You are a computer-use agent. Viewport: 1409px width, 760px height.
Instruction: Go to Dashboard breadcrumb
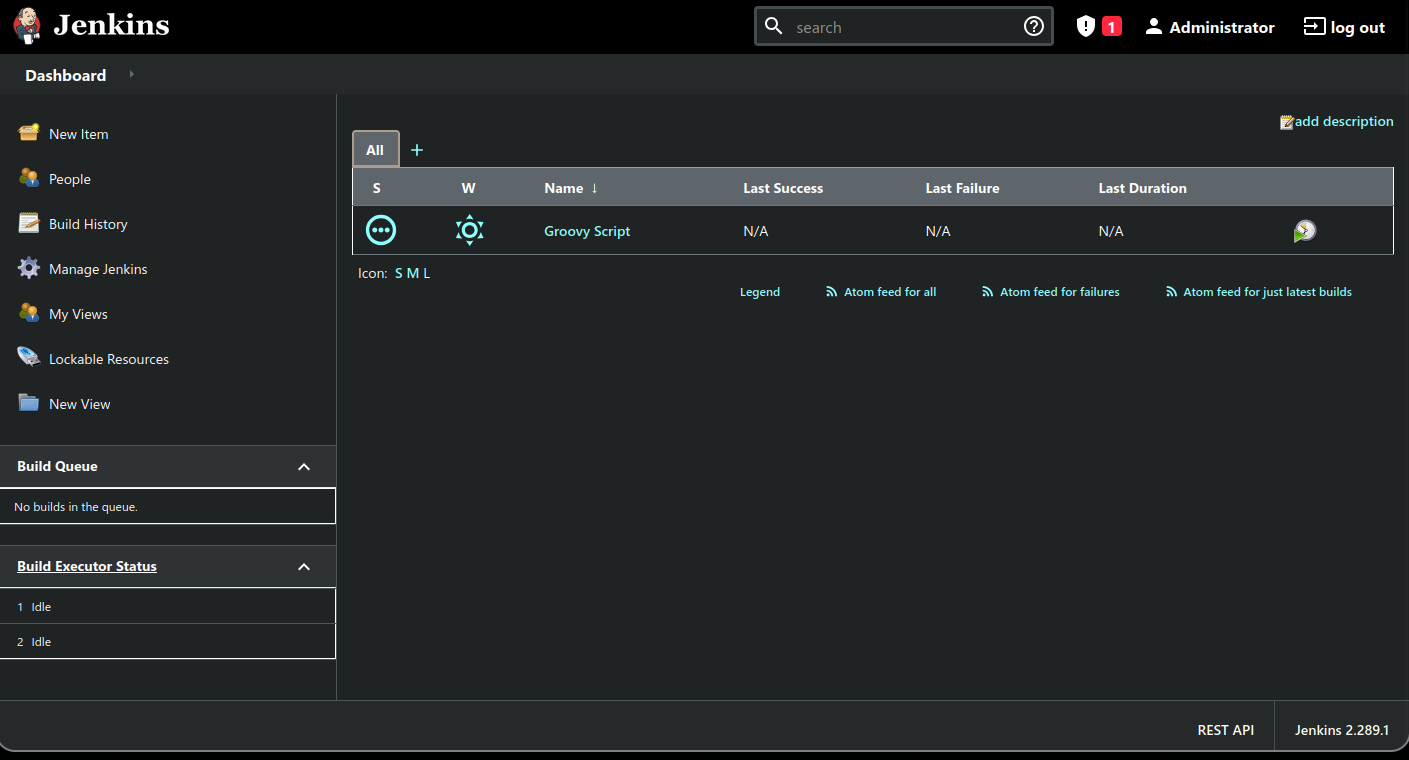(x=65, y=75)
